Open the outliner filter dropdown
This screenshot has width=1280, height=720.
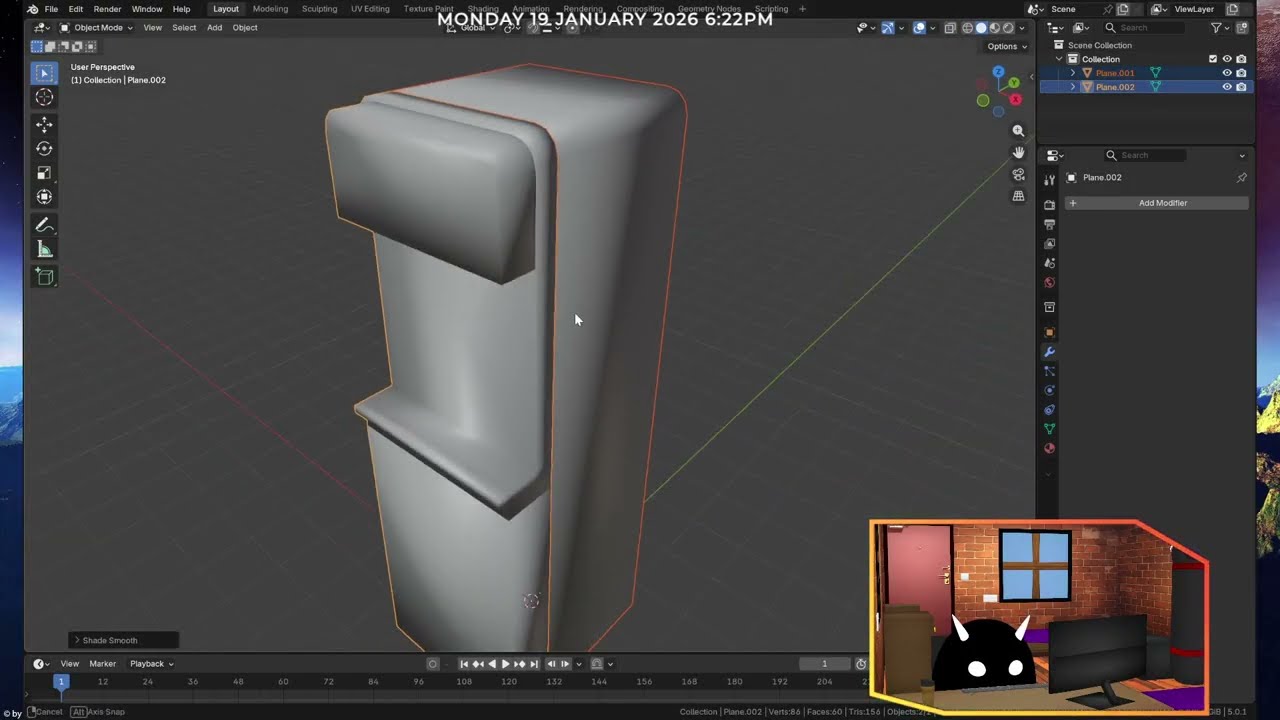1220,28
